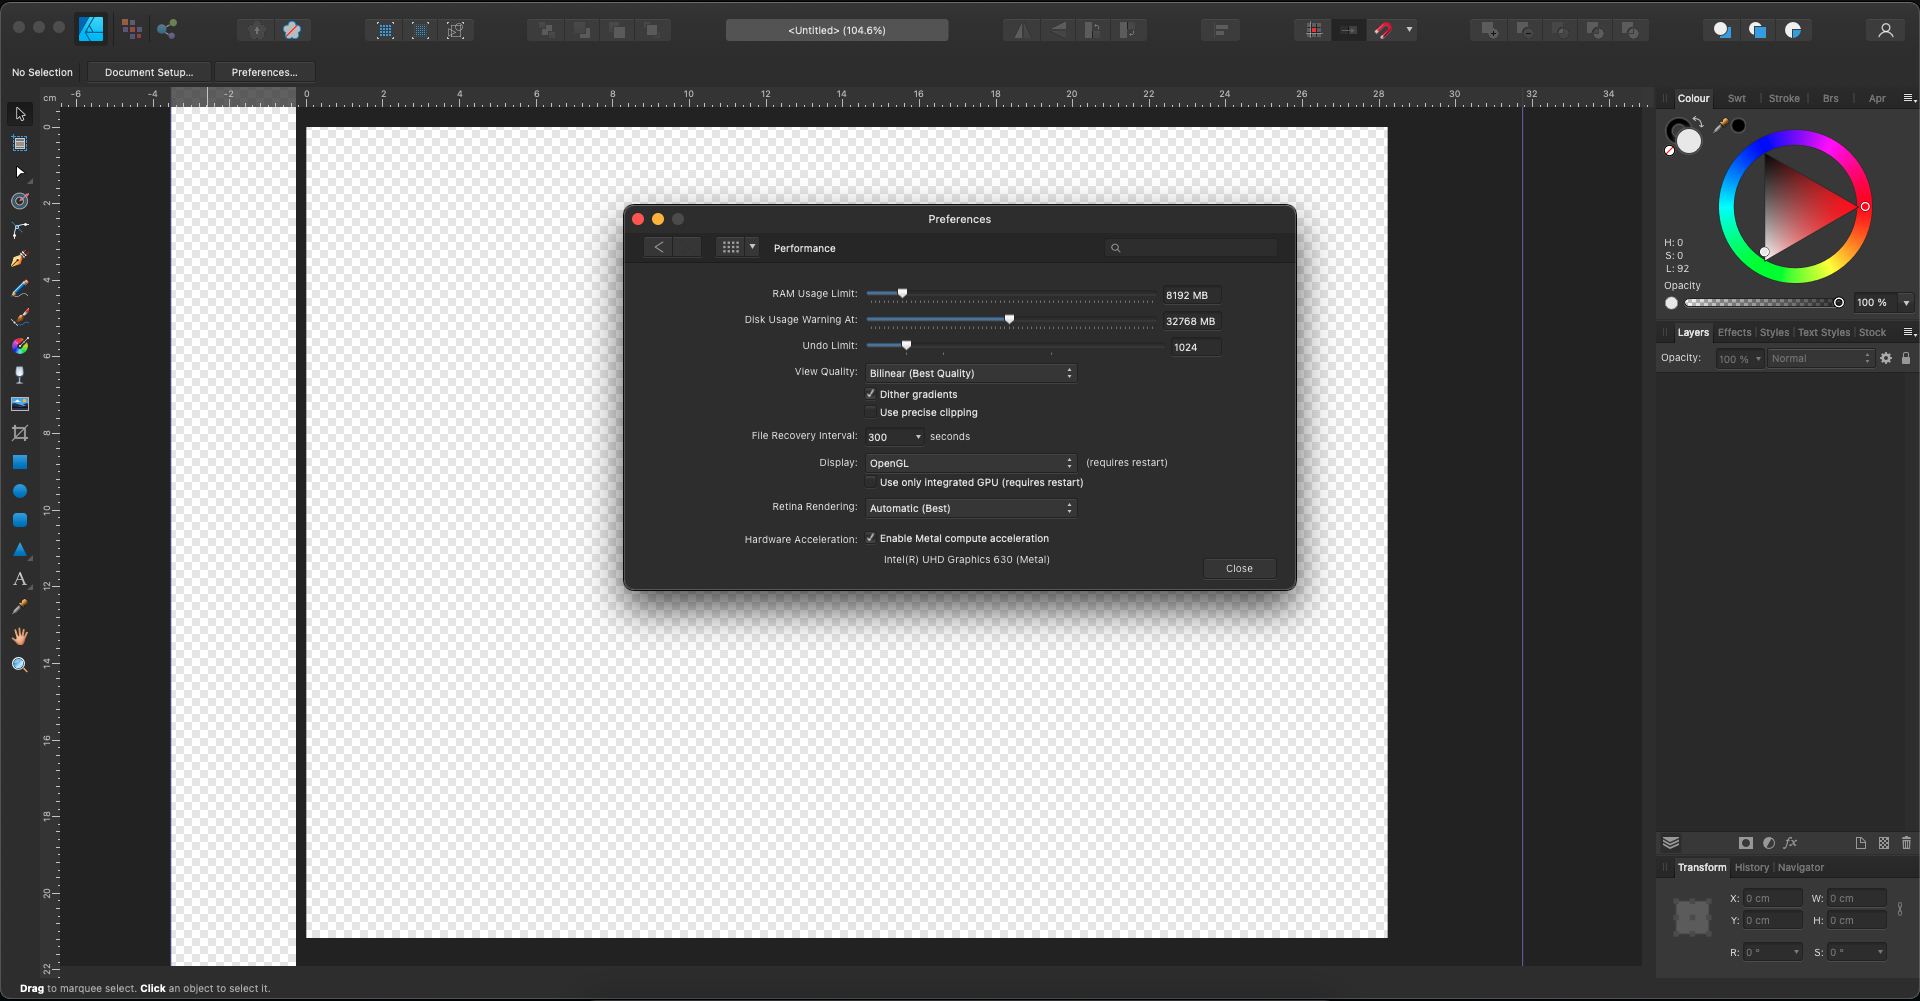The width and height of the screenshot is (1920, 1001).
Task: Select the Pen tool
Action: point(20,259)
